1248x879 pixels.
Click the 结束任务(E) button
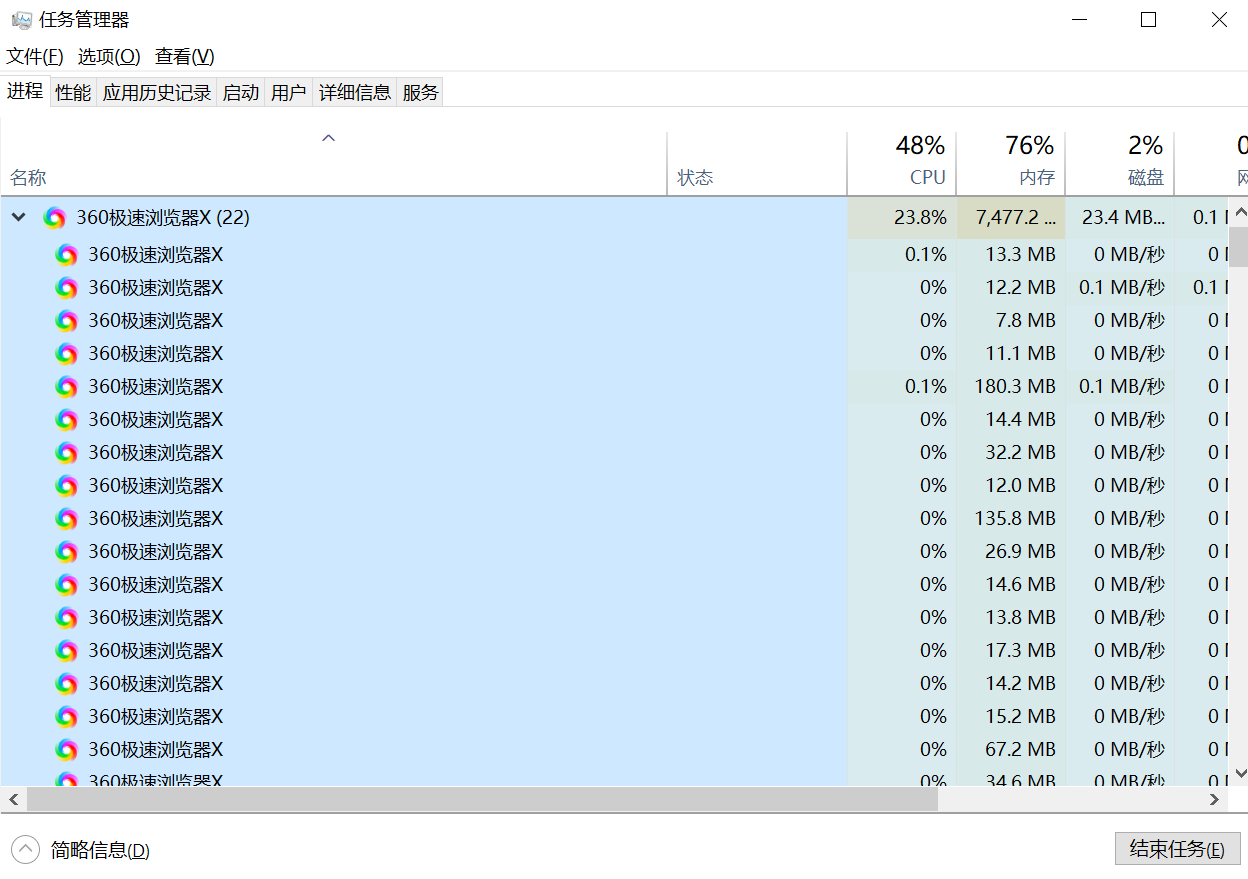click(x=1177, y=849)
